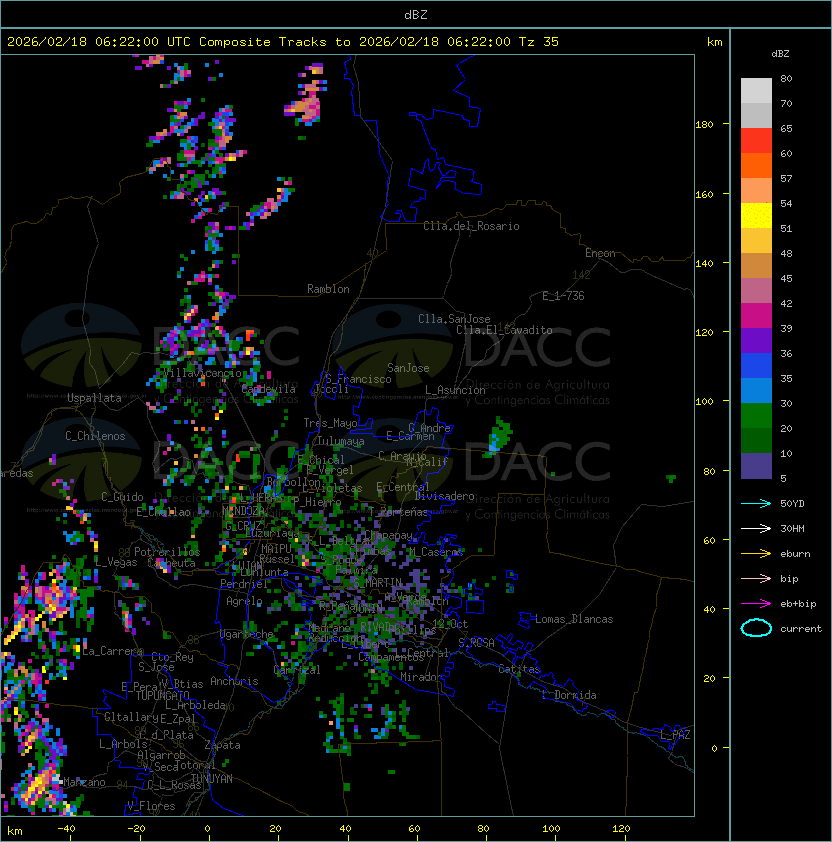Pick the light gray swatch below 80
Screen dimensions: 832x842
[x=756, y=91]
